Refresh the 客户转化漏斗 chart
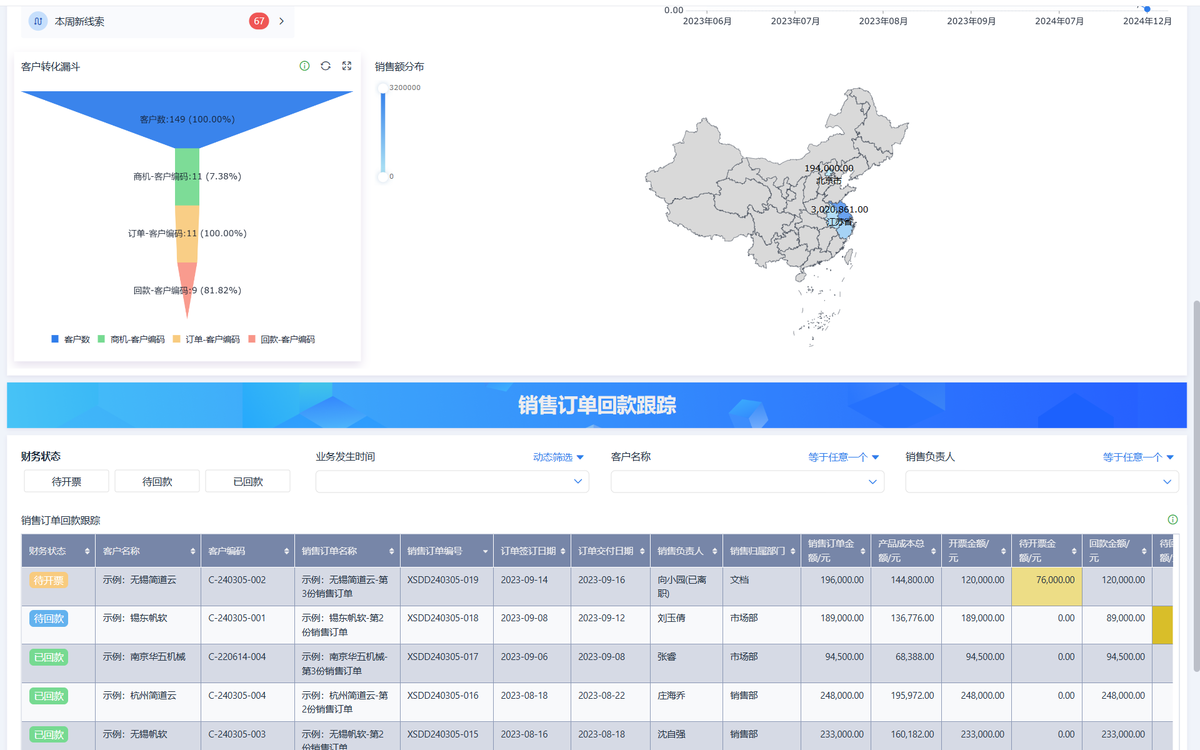The image size is (1200, 750). [326, 66]
